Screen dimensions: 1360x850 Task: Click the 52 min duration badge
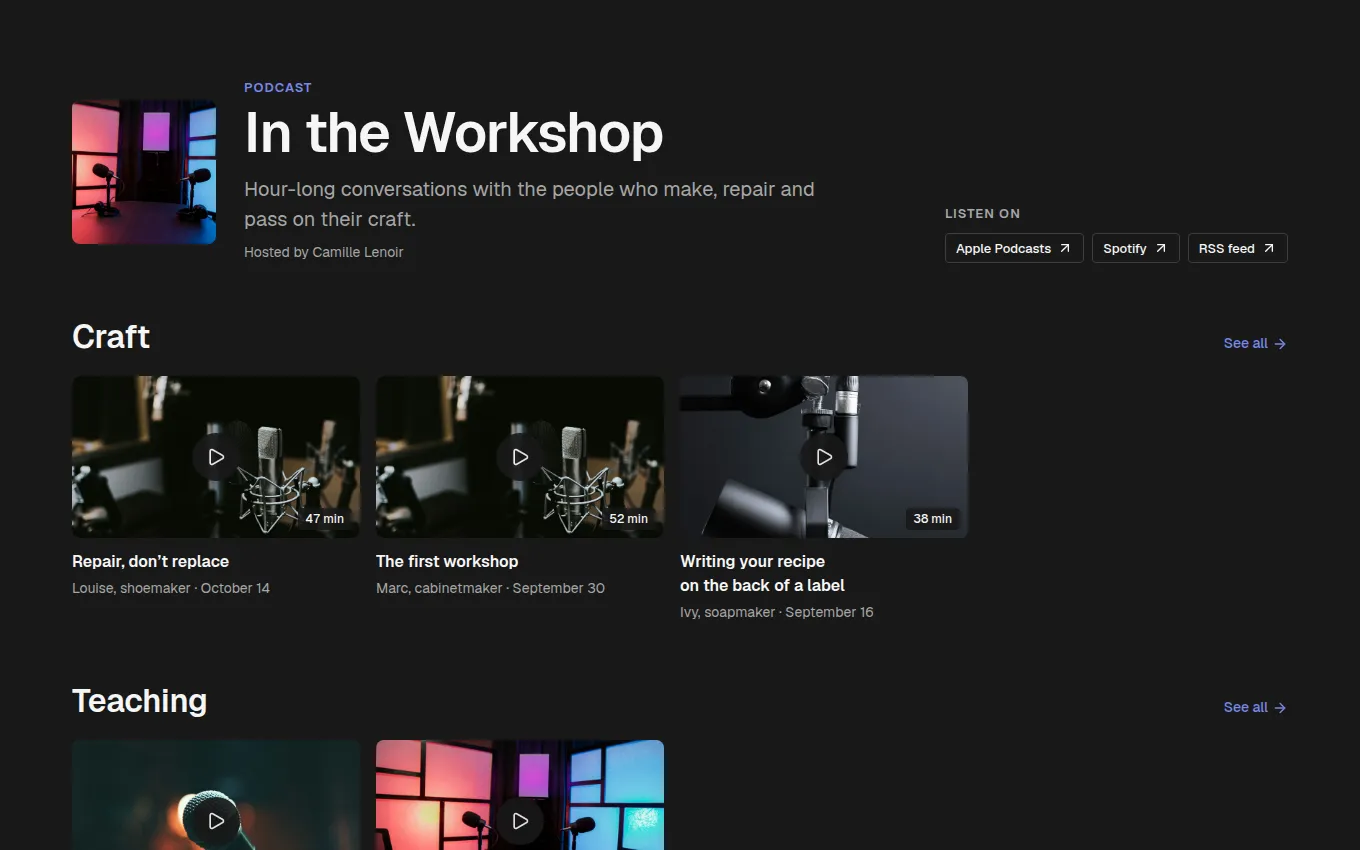tap(629, 518)
